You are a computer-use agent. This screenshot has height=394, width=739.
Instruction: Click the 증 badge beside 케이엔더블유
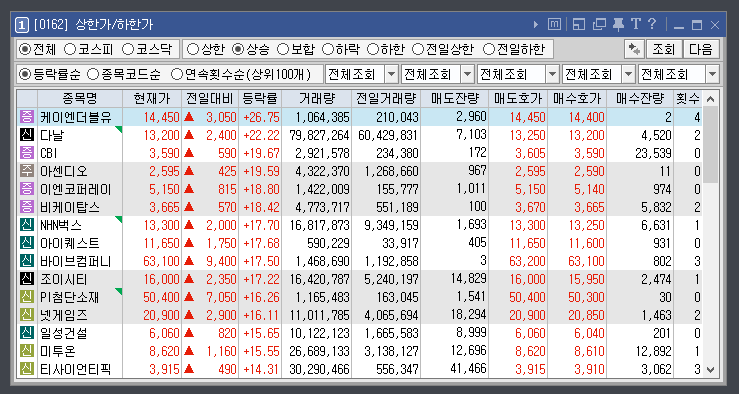coord(27,117)
